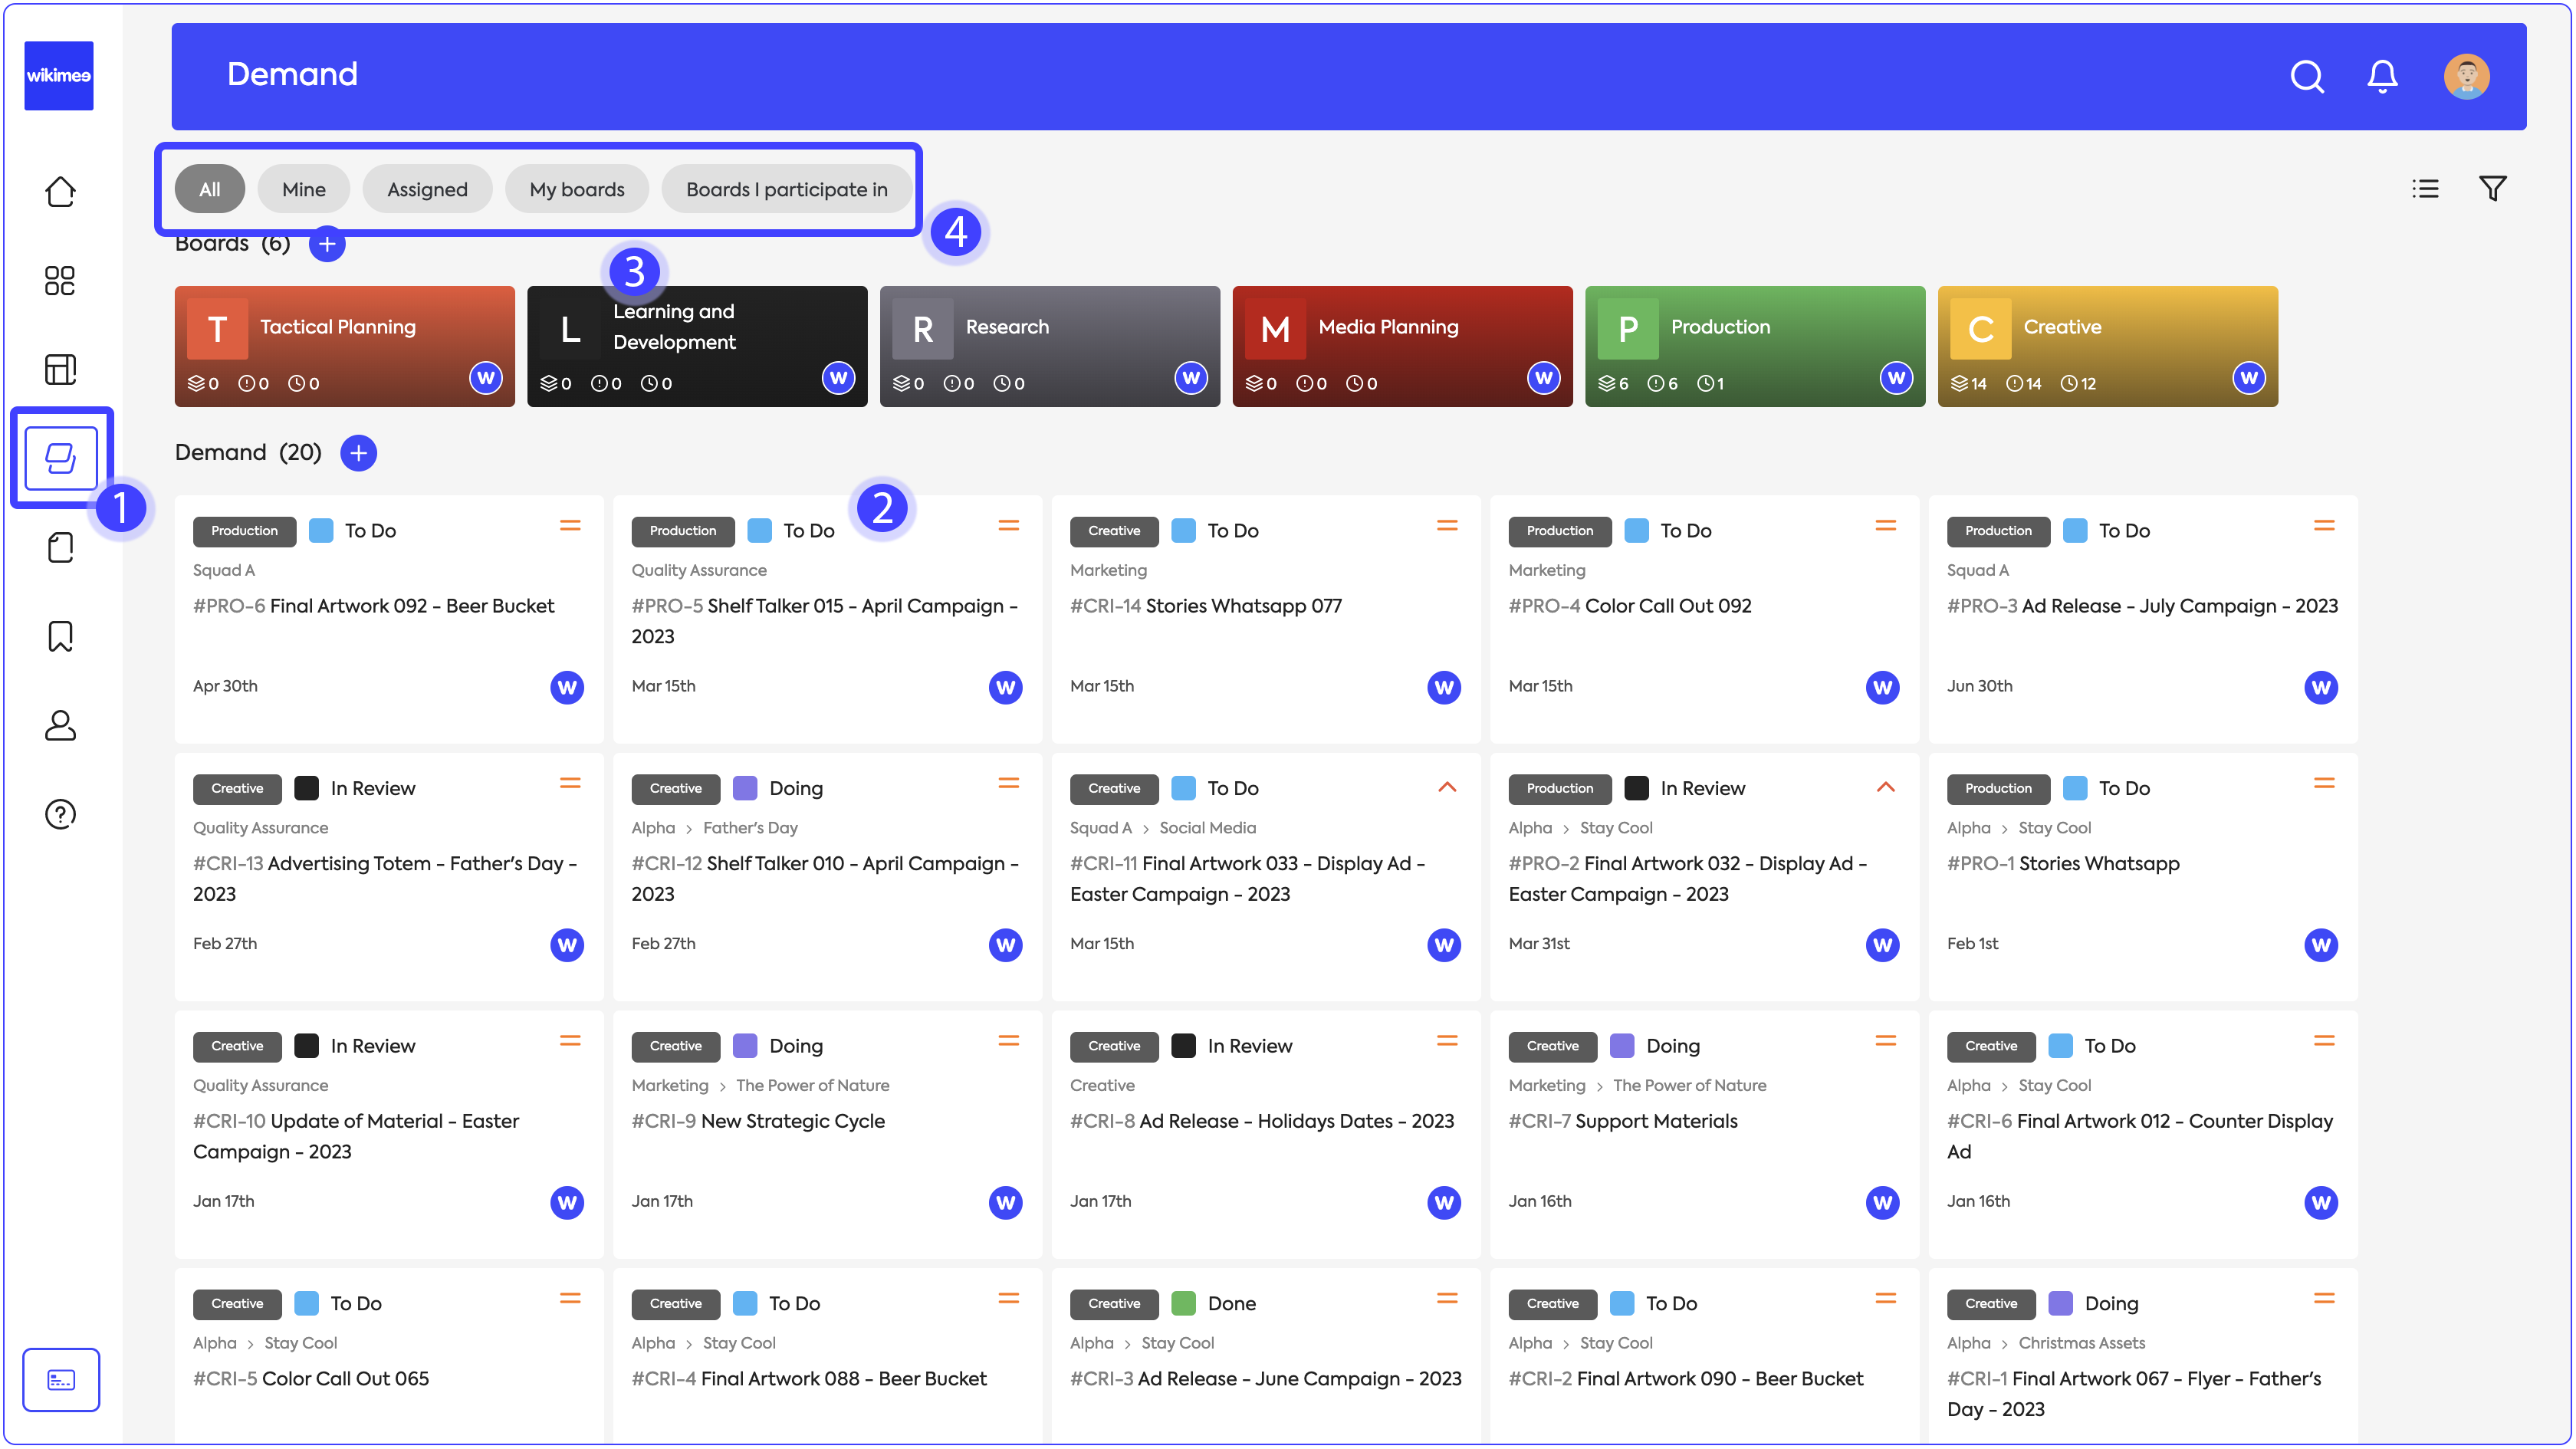The width and height of the screenshot is (2576, 1449).
Task: Click the search magnifier in header
Action: [x=2307, y=76]
